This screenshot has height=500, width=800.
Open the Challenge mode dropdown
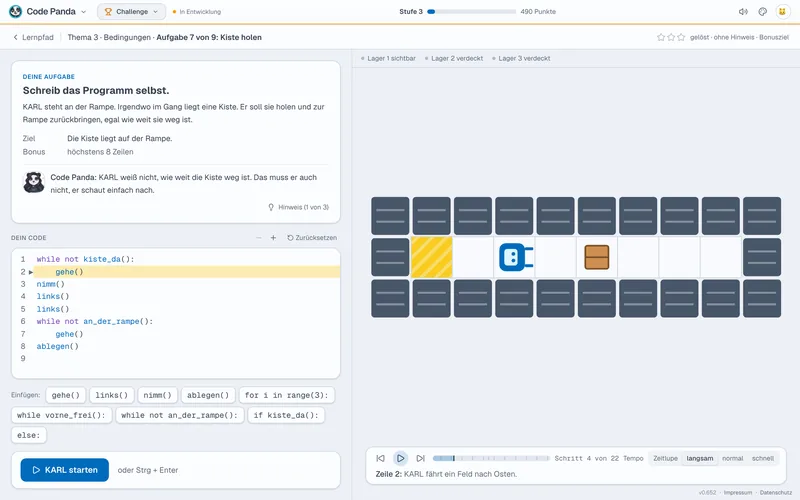pyautogui.click(x=132, y=12)
